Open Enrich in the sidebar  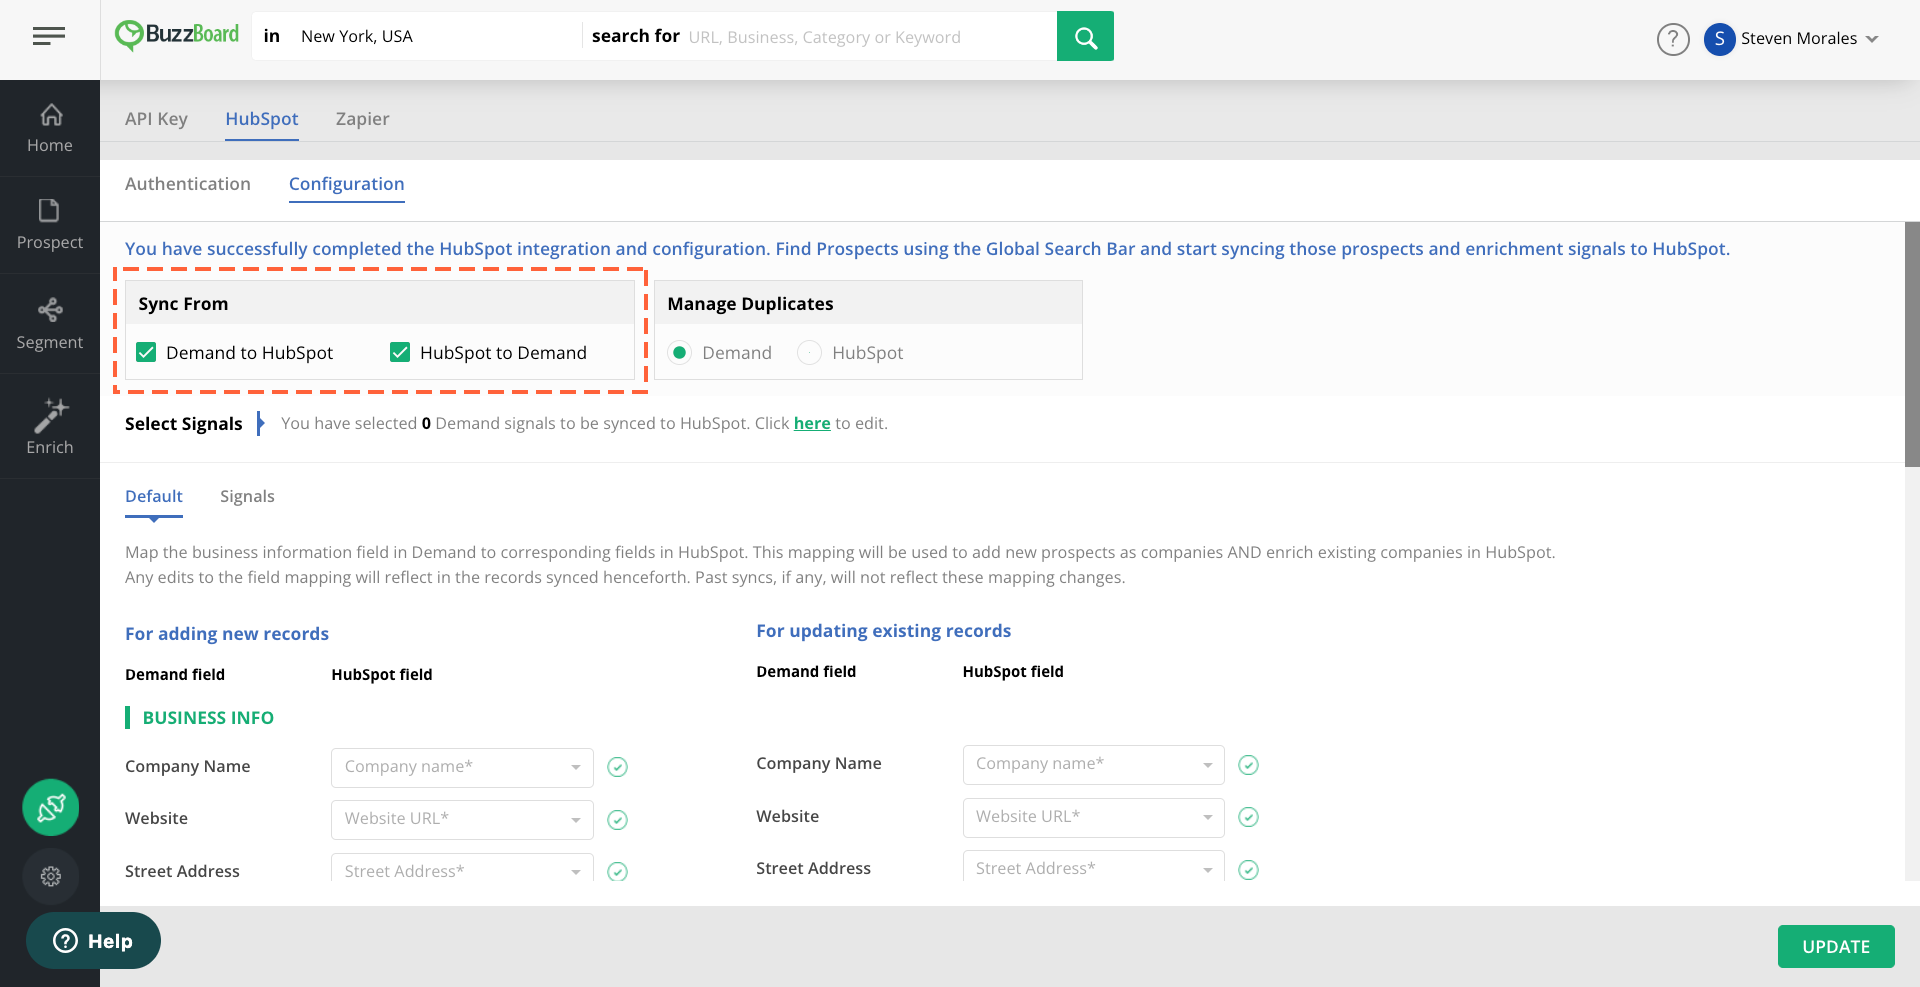50,427
